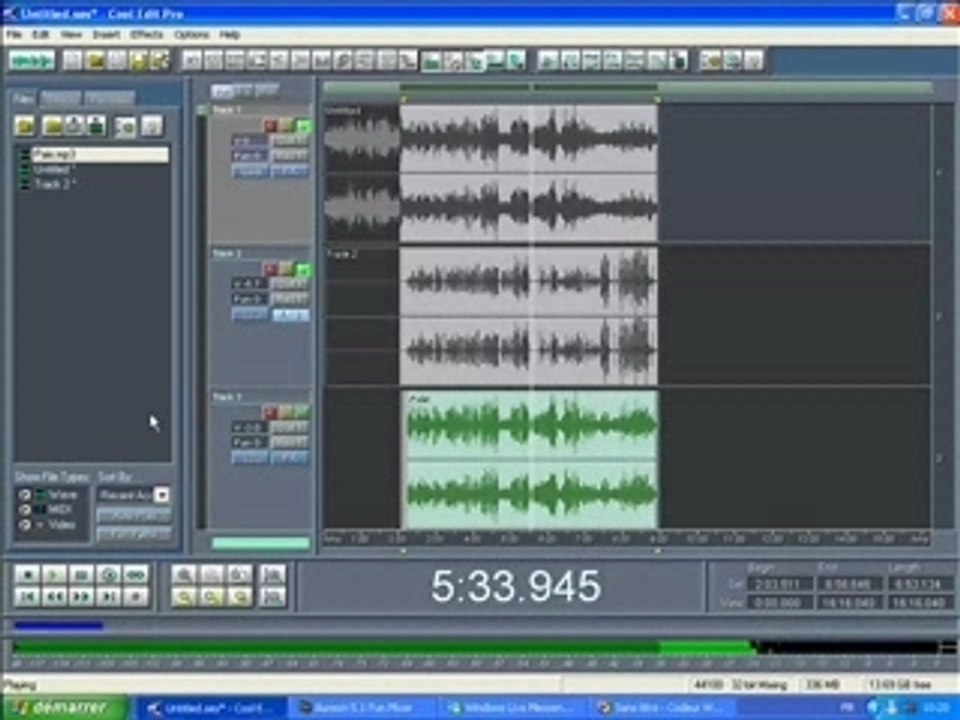Select the Bus tab above track controls
The image size is (960, 720).
(x=267, y=91)
